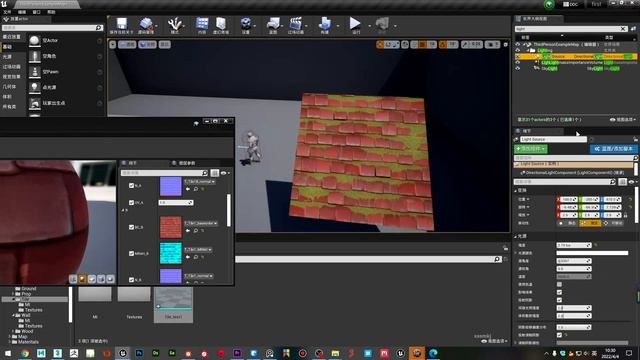Switch material preview to the plane primitive
The image size is (640, 360).
[x=92, y=279]
